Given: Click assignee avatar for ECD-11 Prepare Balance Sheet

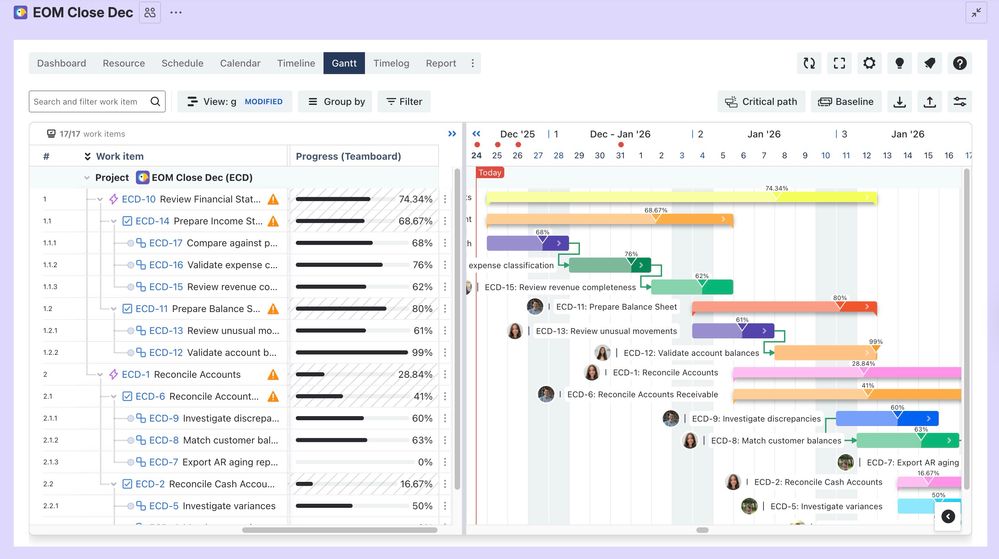Looking at the screenshot, I should tap(535, 307).
